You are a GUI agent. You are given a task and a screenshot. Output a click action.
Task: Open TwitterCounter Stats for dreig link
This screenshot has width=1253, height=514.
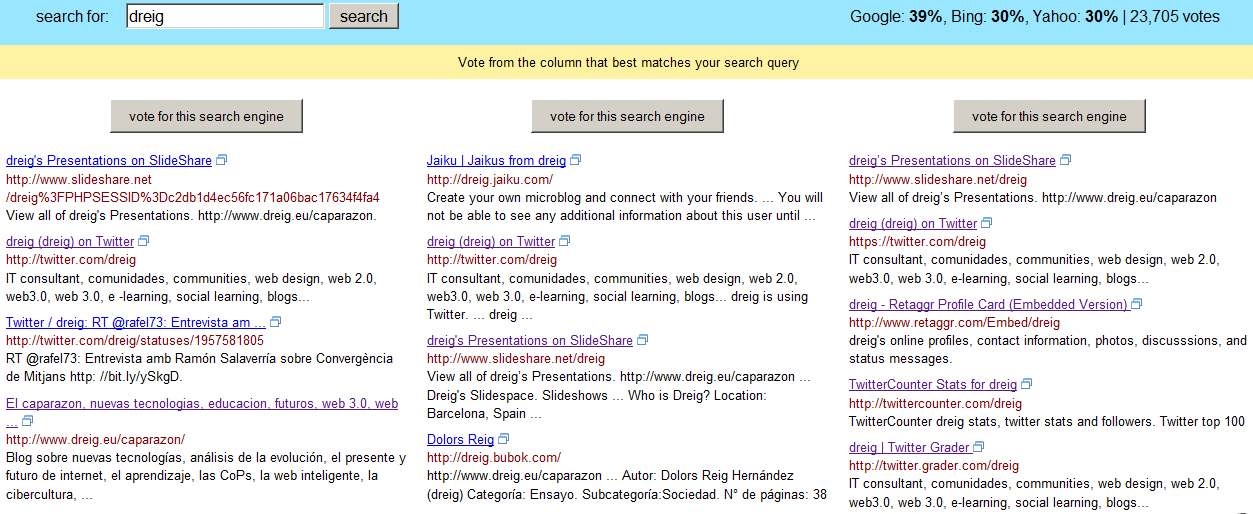(933, 384)
